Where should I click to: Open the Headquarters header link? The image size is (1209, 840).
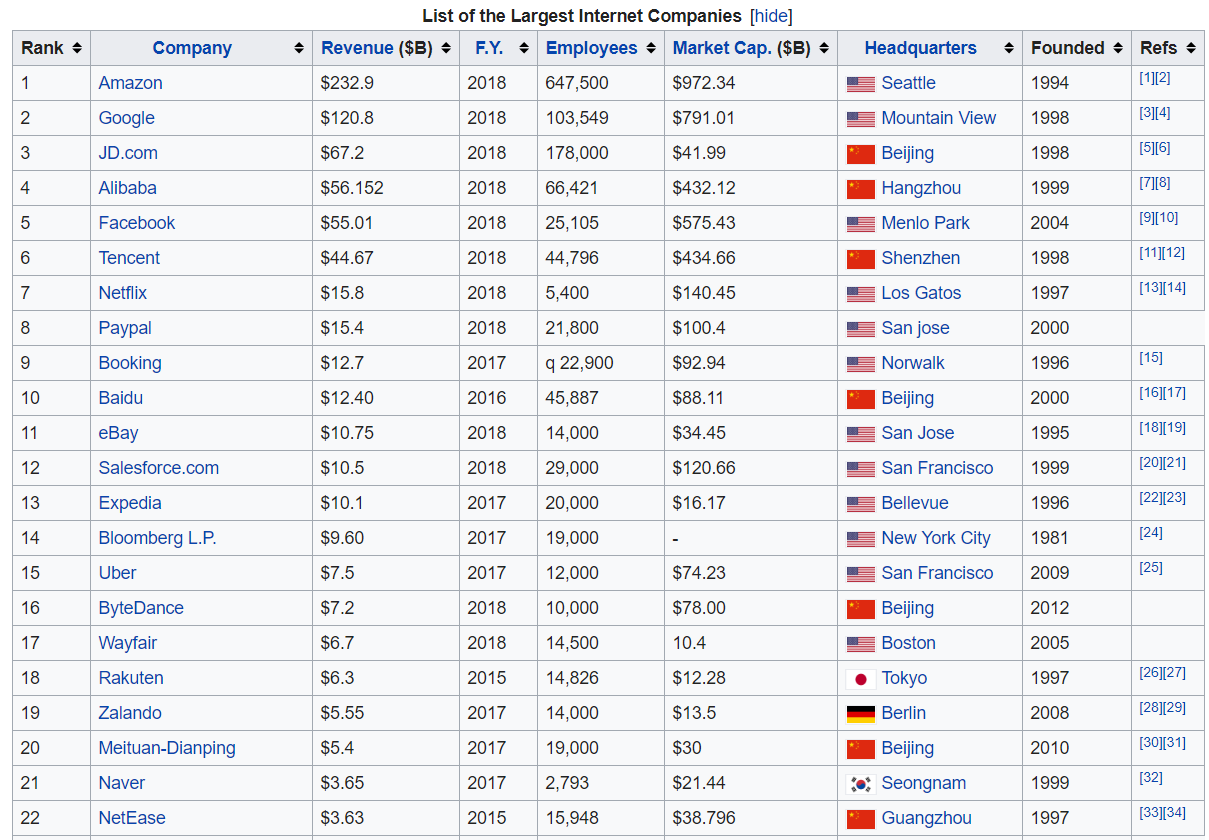click(x=920, y=48)
